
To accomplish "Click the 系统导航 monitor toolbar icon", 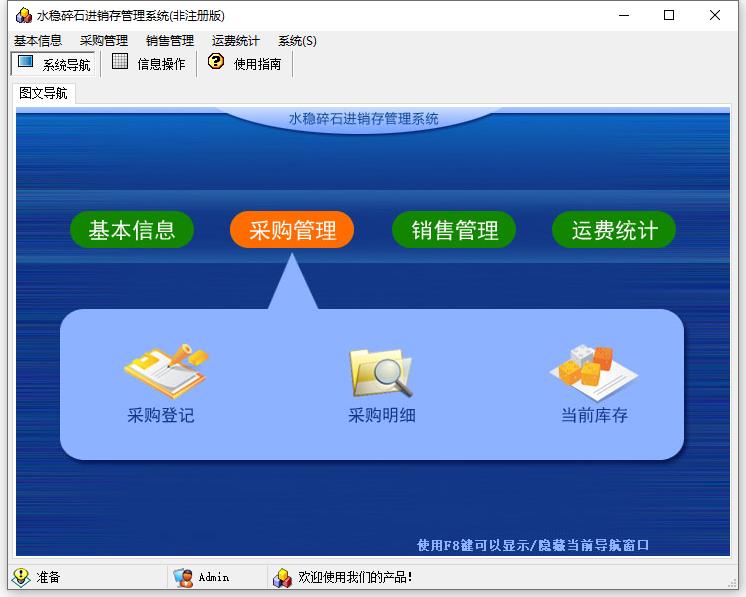I will [25, 62].
